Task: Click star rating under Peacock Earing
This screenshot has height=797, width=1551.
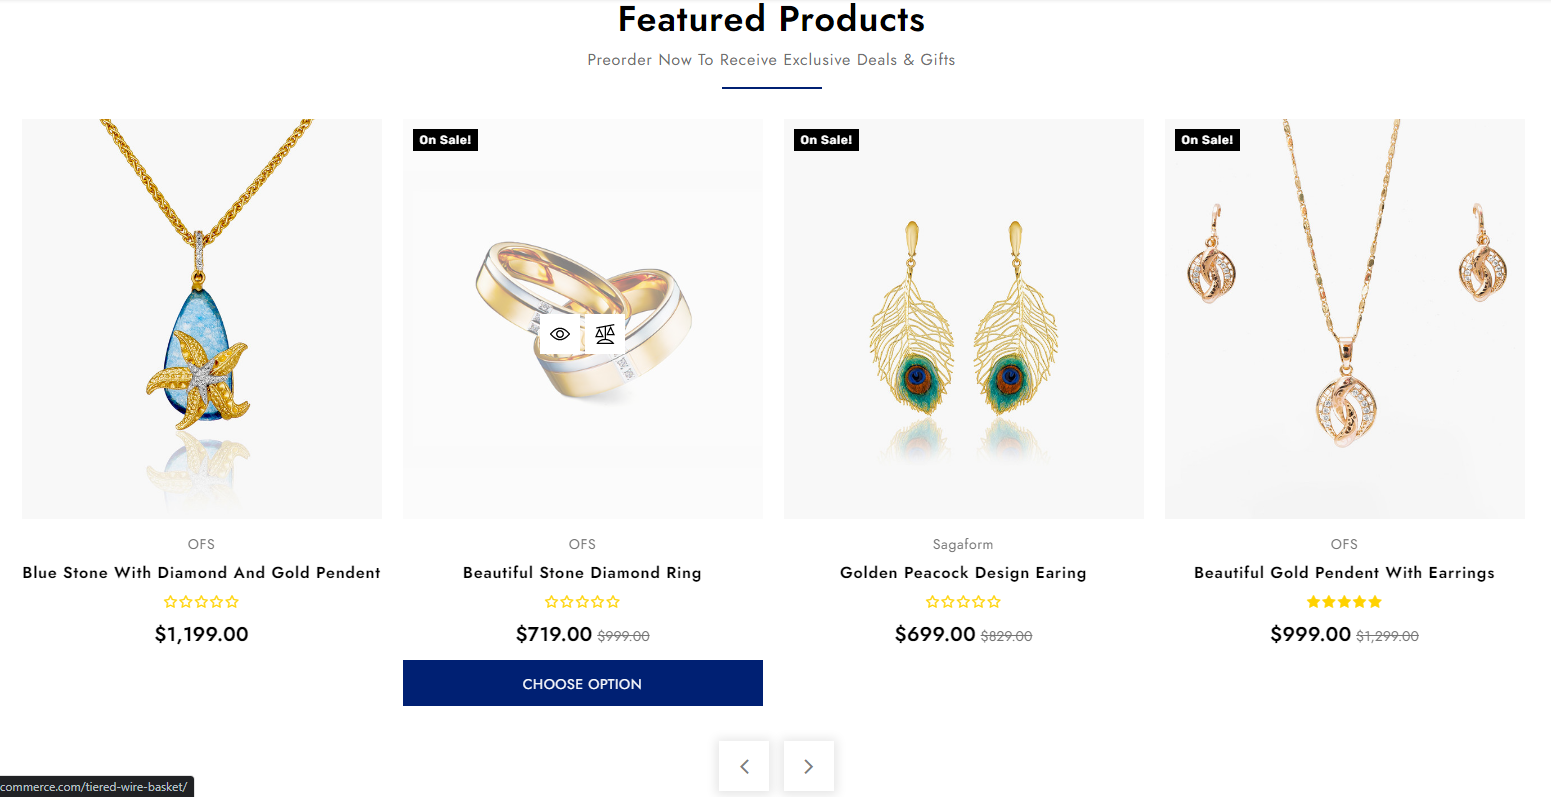Action: pyautogui.click(x=963, y=602)
